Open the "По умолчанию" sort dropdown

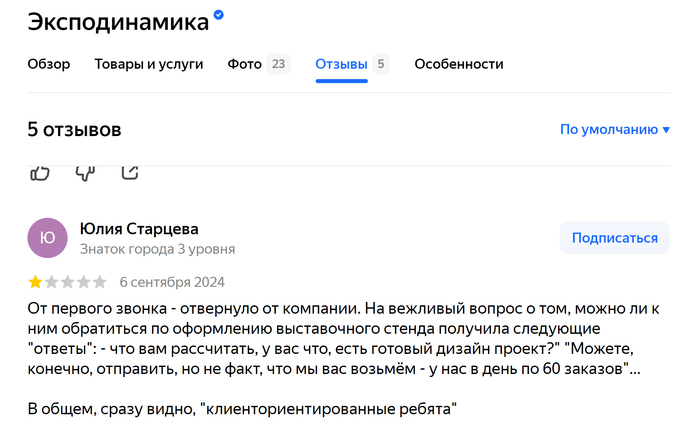pyautogui.click(x=614, y=129)
